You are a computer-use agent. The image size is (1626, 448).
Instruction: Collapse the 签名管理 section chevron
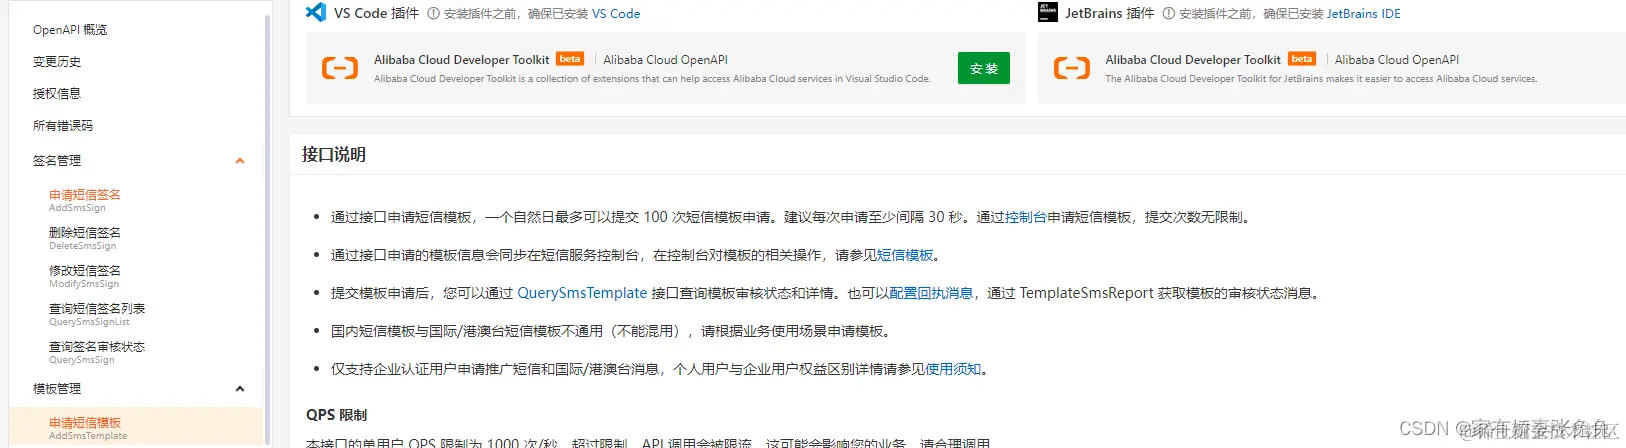tap(240, 161)
